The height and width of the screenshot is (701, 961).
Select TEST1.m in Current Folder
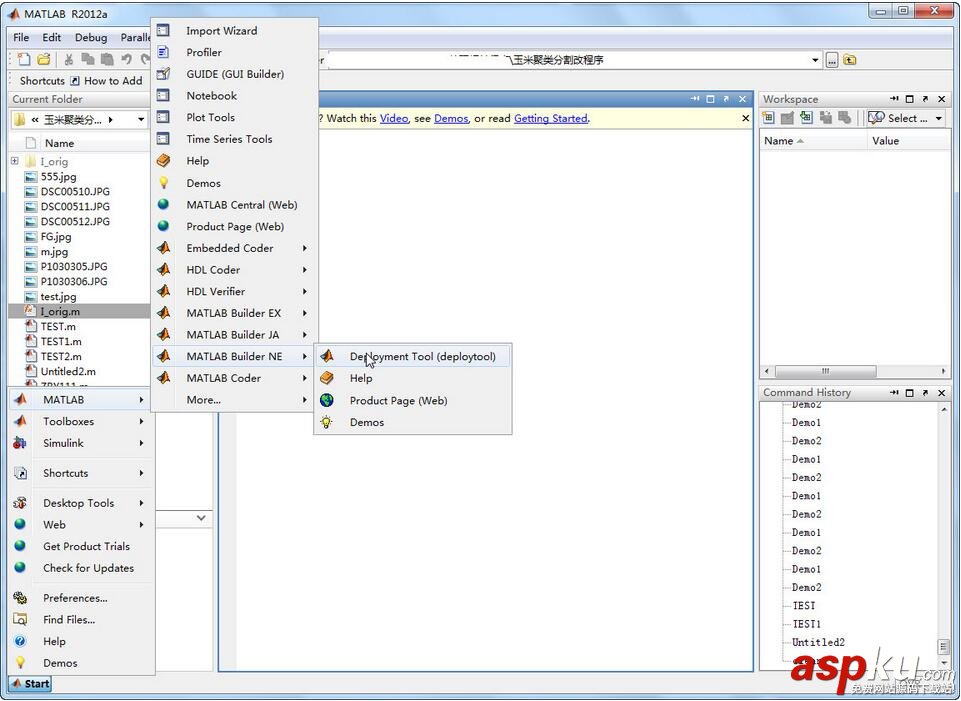coord(59,341)
